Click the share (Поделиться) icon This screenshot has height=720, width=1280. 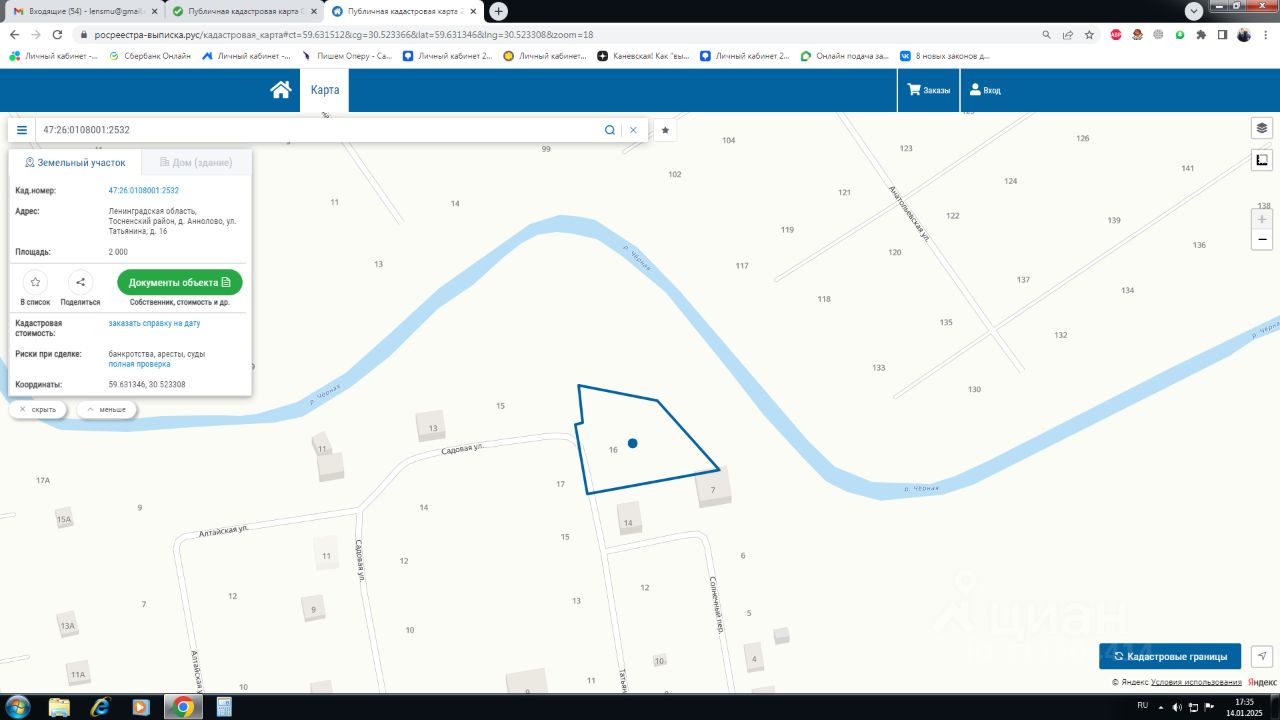coord(80,283)
